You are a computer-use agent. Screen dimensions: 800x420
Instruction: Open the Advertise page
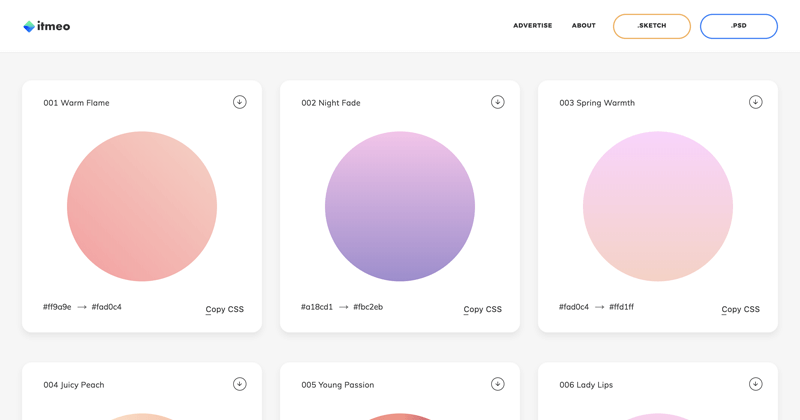532,26
